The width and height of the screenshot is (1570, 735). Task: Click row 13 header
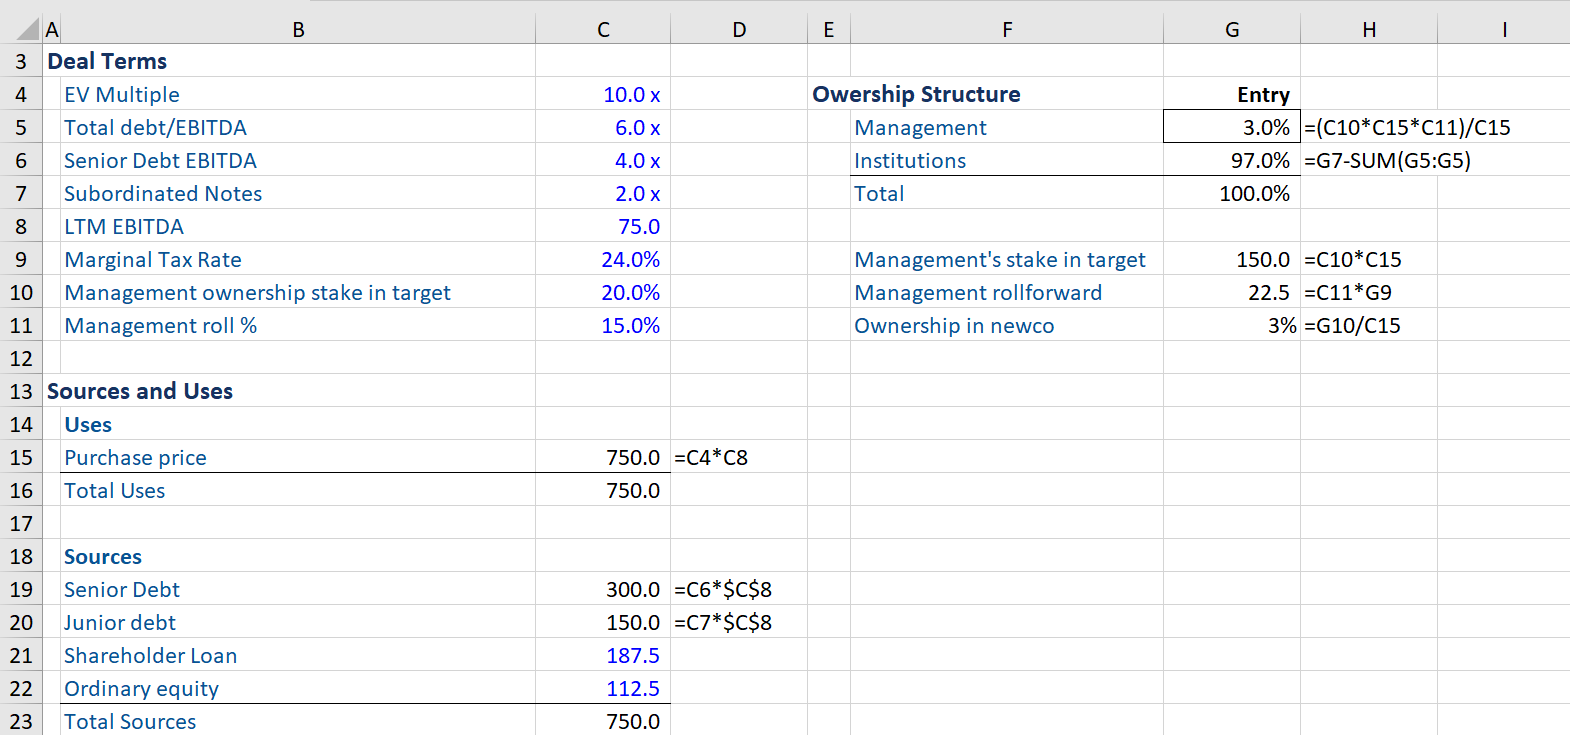coord(21,391)
